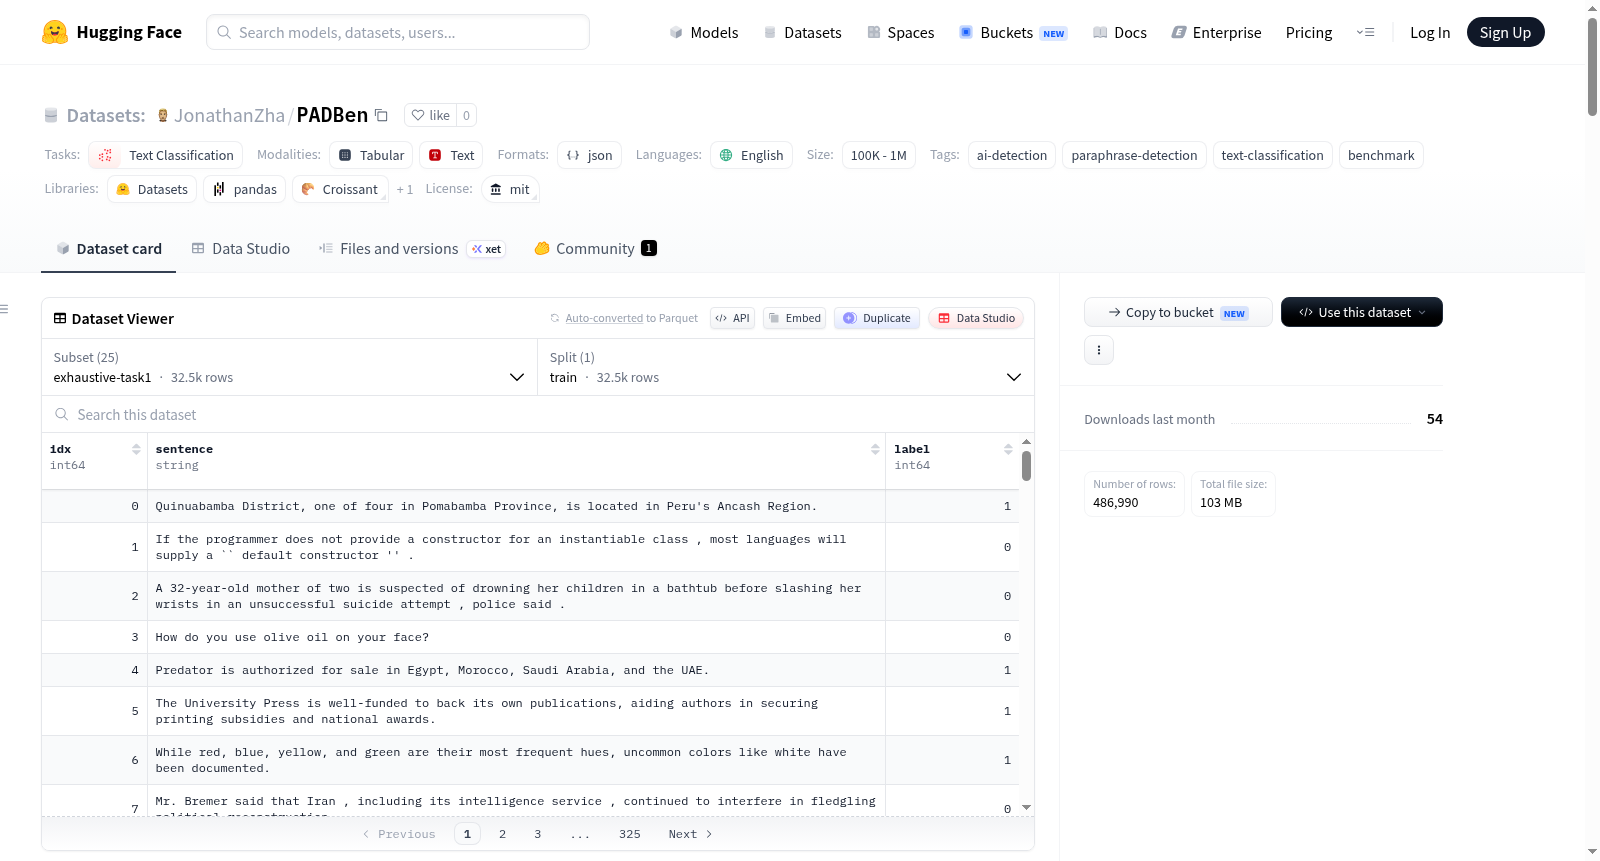Focus the Search this dataset field

pyautogui.click(x=538, y=414)
